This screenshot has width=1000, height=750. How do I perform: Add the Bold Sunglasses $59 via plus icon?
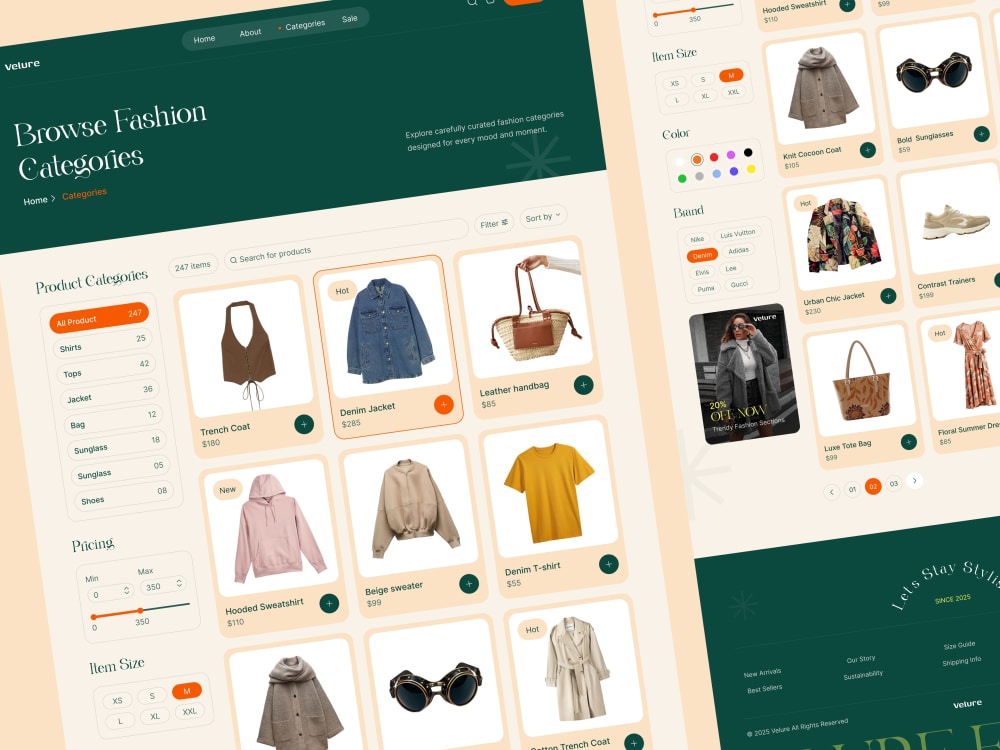tap(982, 134)
